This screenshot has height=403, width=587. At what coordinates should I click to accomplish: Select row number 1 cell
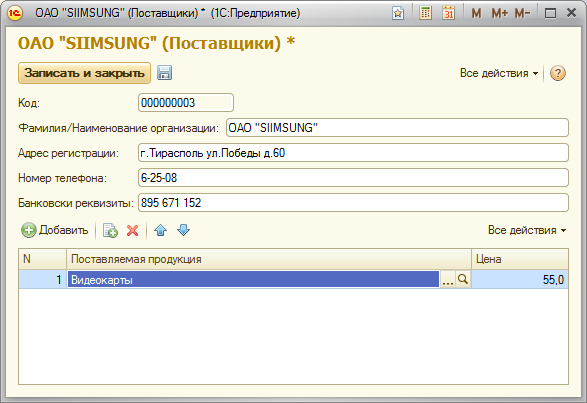click(42, 279)
